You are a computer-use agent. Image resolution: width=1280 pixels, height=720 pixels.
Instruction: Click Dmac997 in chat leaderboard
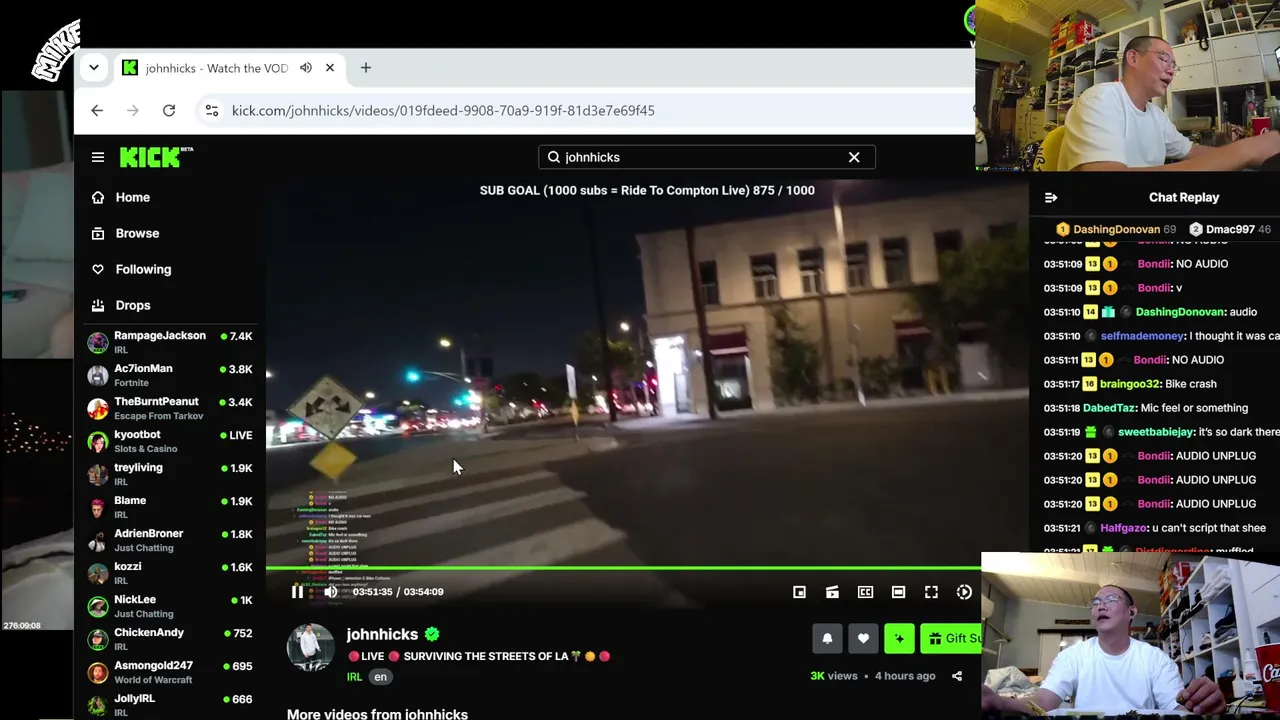[x=1230, y=230]
